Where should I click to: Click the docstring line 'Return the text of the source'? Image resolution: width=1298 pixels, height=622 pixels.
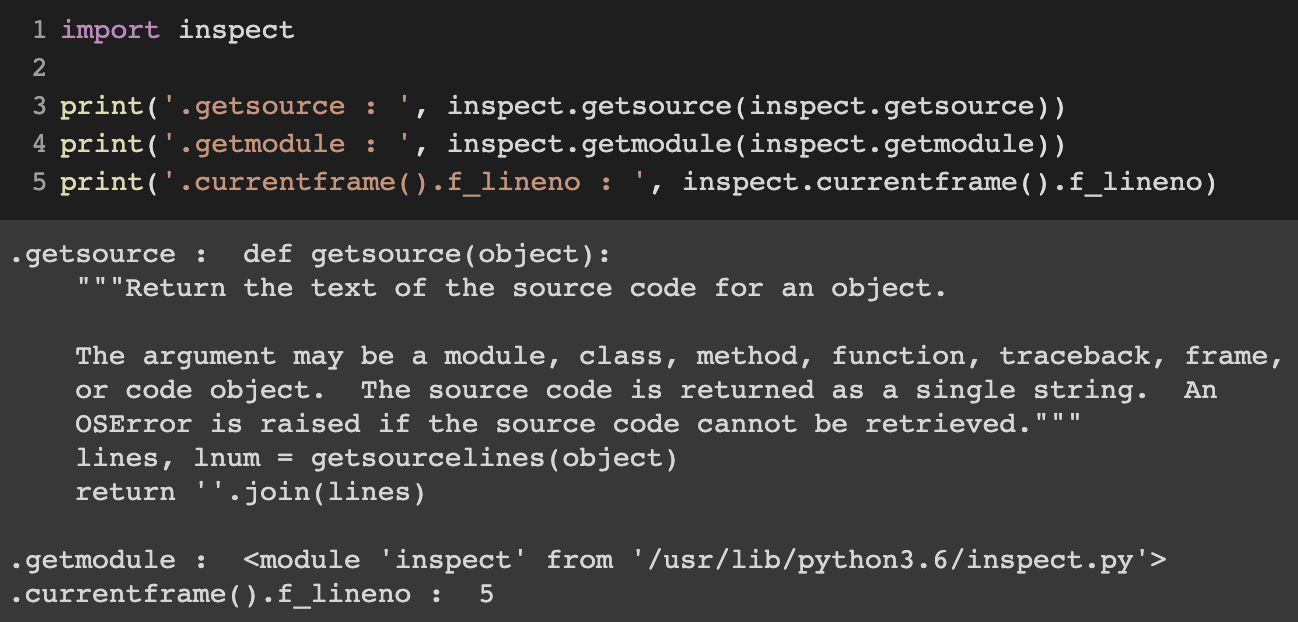pyautogui.click(x=511, y=288)
